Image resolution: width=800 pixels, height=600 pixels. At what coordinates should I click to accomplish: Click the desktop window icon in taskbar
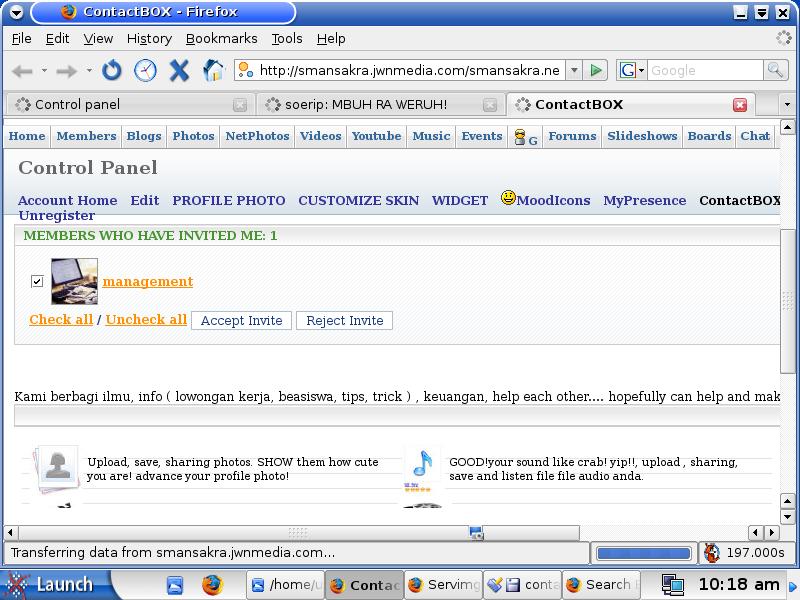tap(174, 585)
